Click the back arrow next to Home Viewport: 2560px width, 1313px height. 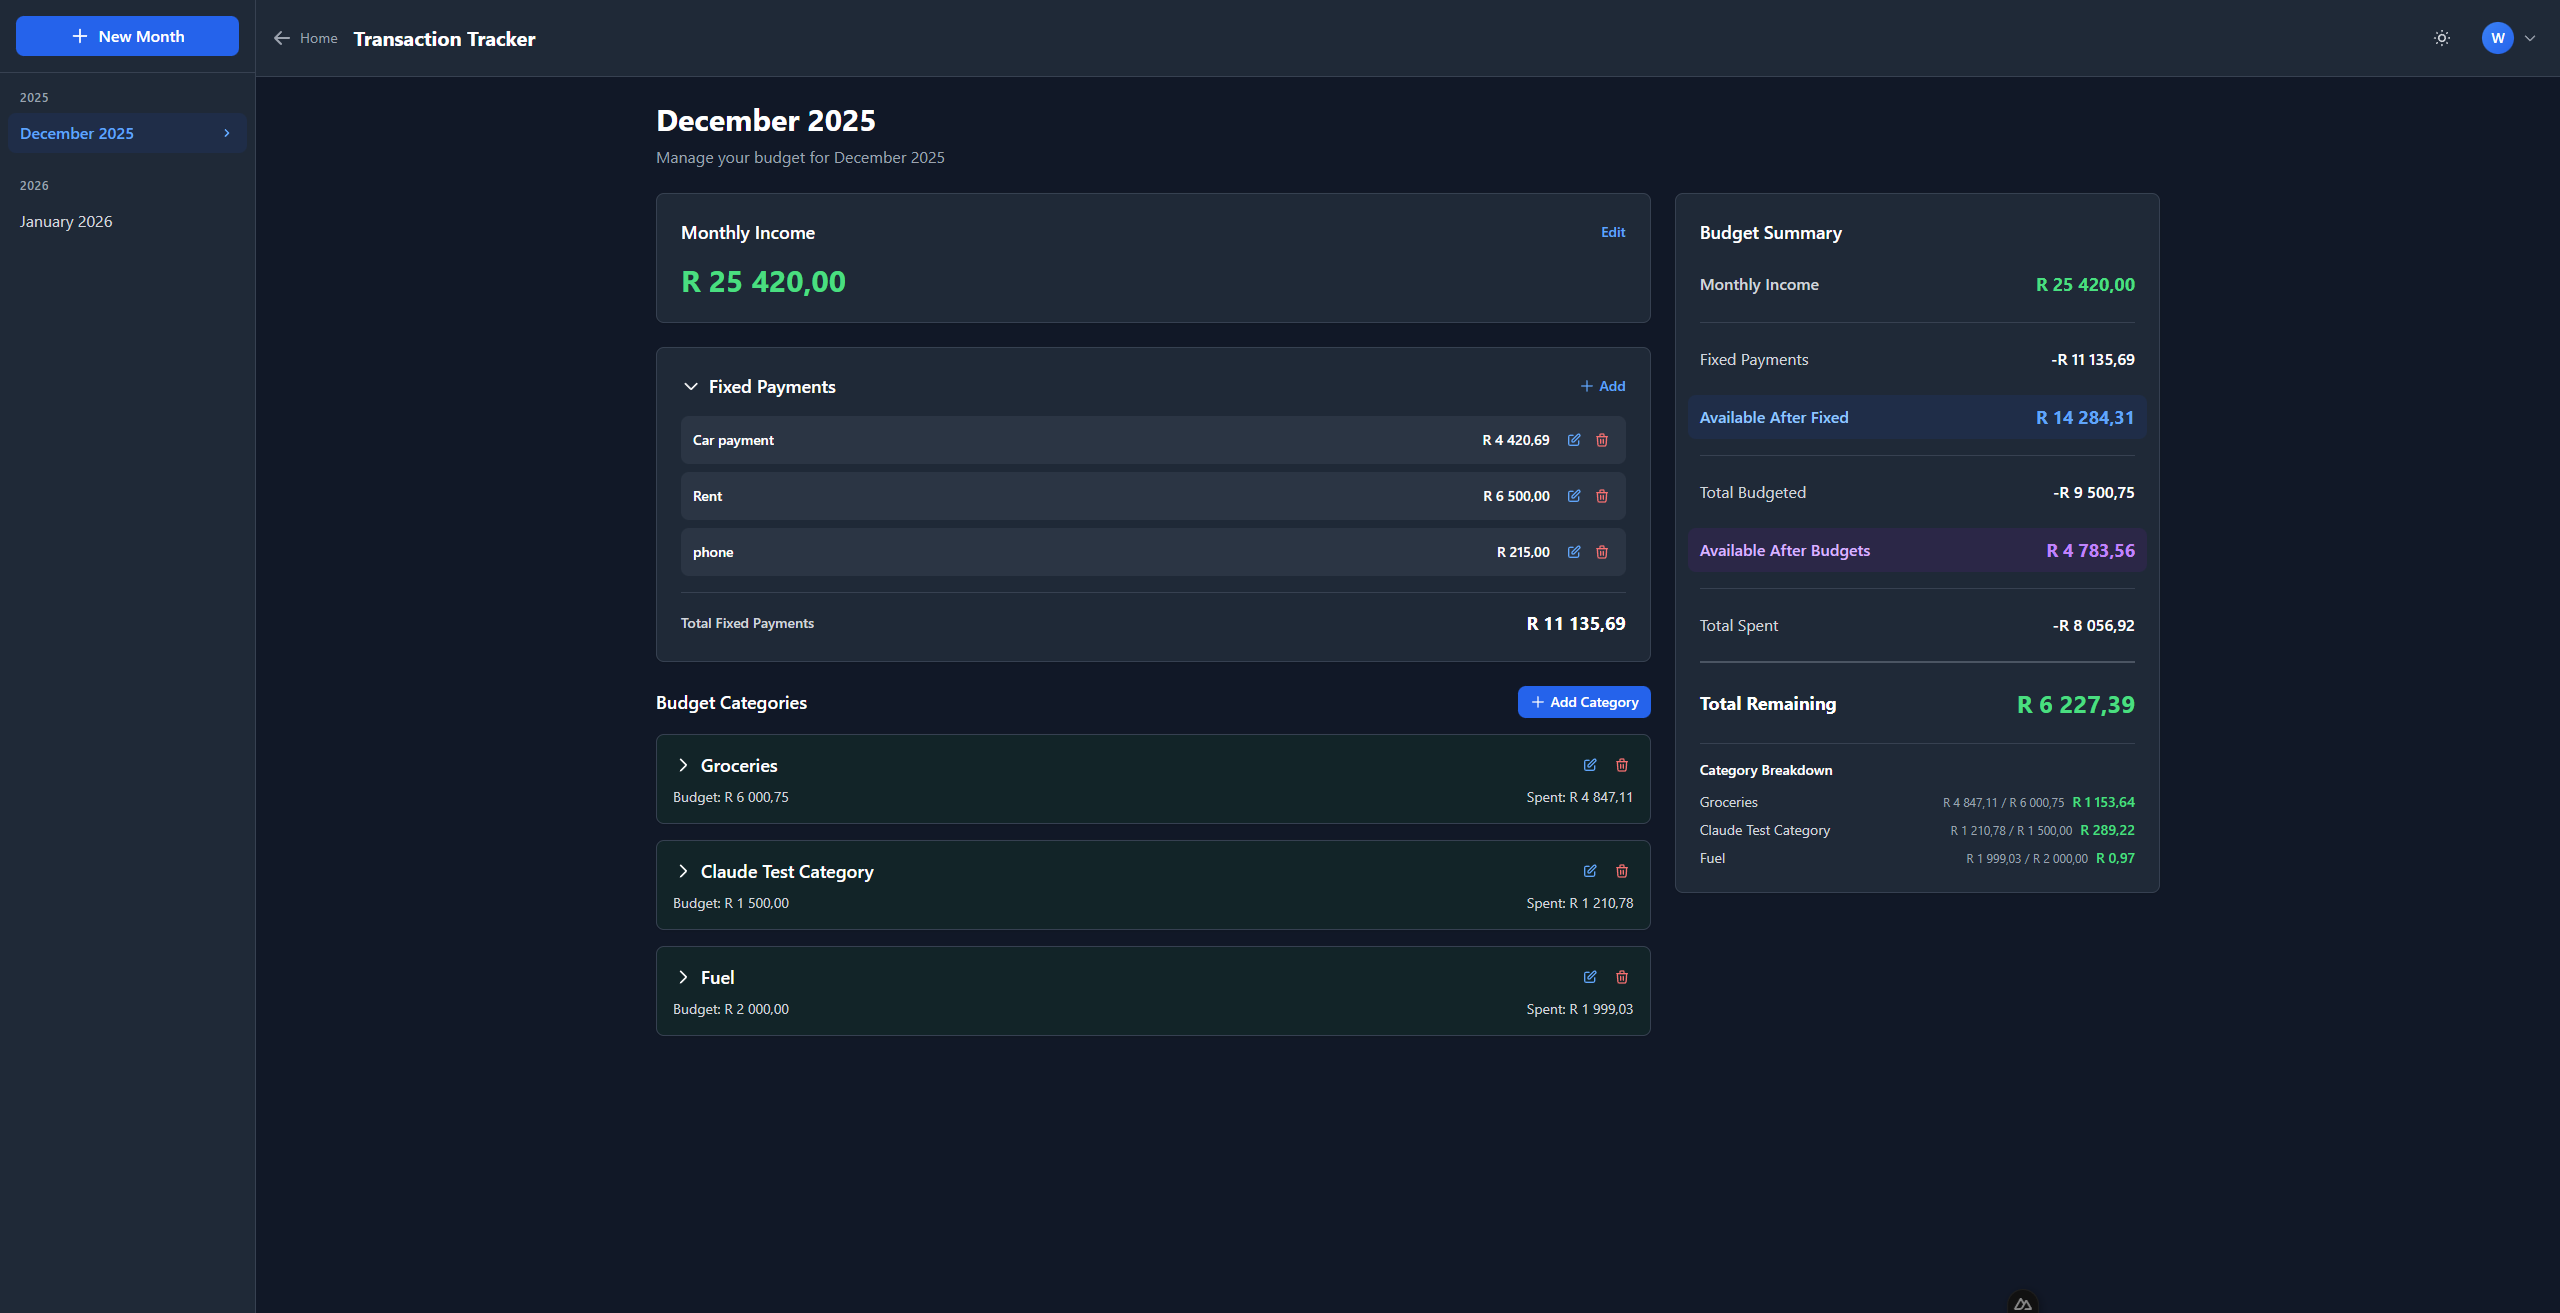tap(281, 38)
